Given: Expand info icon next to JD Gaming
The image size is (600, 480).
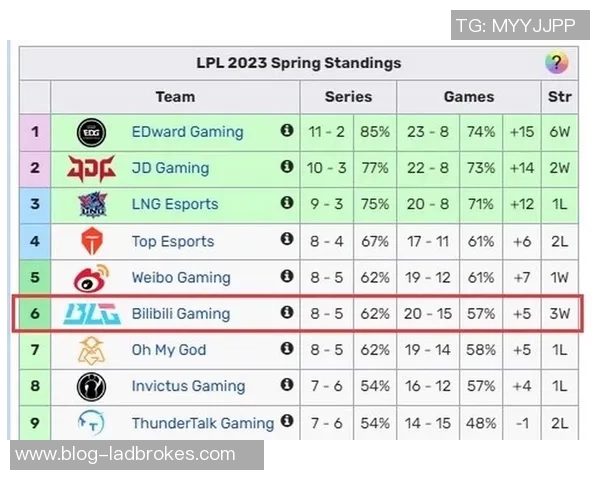Looking at the screenshot, I should [287, 167].
